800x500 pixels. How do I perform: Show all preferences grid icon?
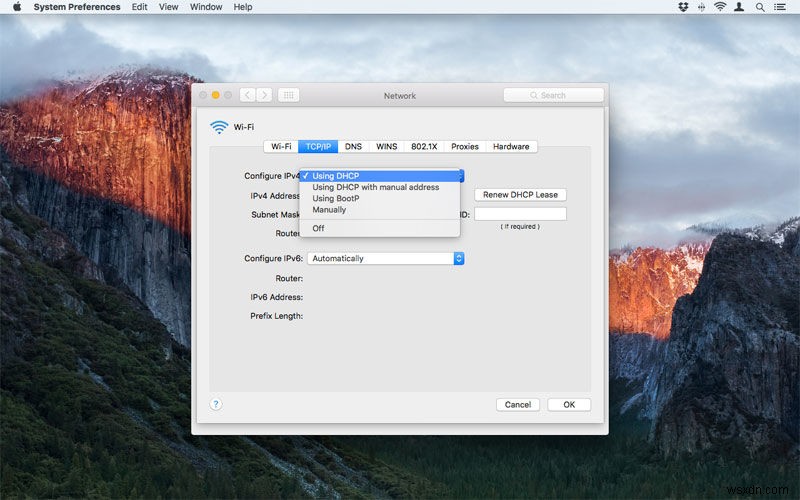288,95
